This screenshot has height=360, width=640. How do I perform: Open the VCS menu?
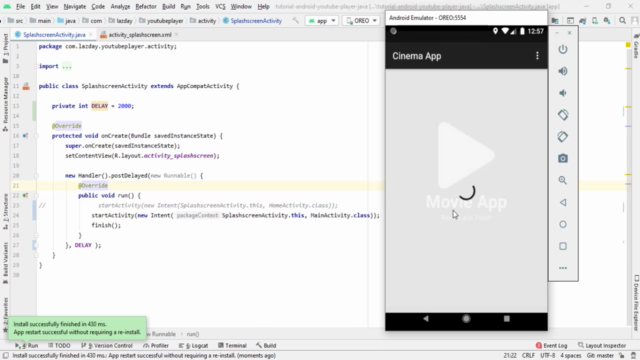[x=220, y=7]
